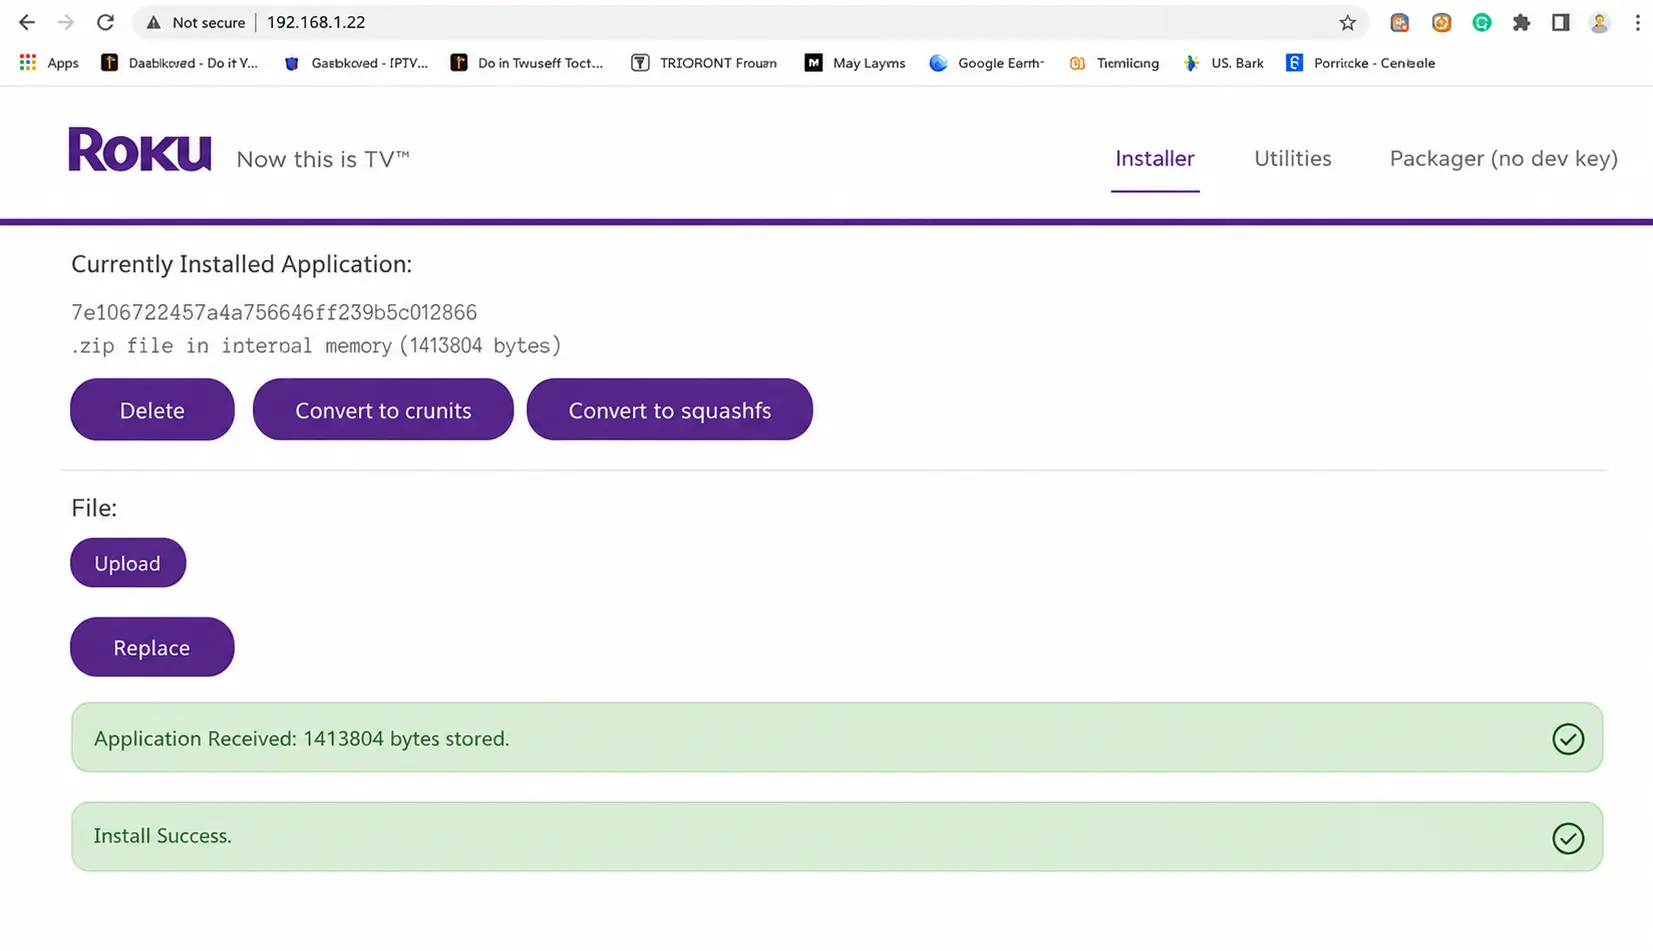Open the Do in Twuseff Toct... bookmark
Screen dimensions: 1653x951
point(527,63)
